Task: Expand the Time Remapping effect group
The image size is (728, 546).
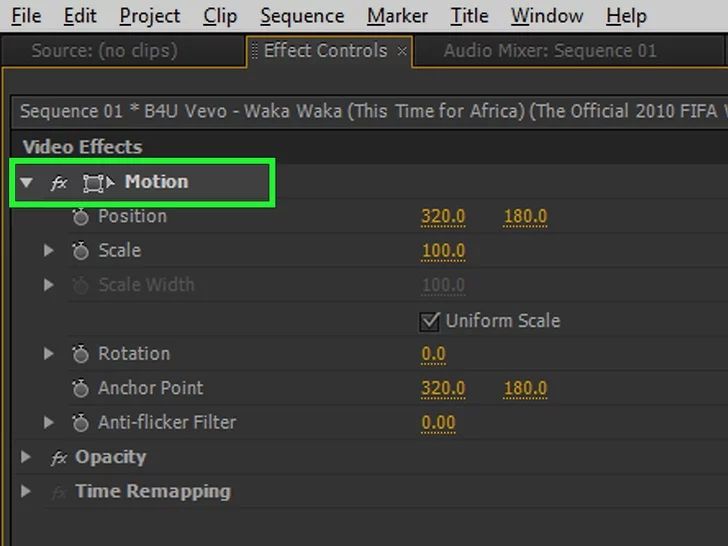Action: [26, 491]
